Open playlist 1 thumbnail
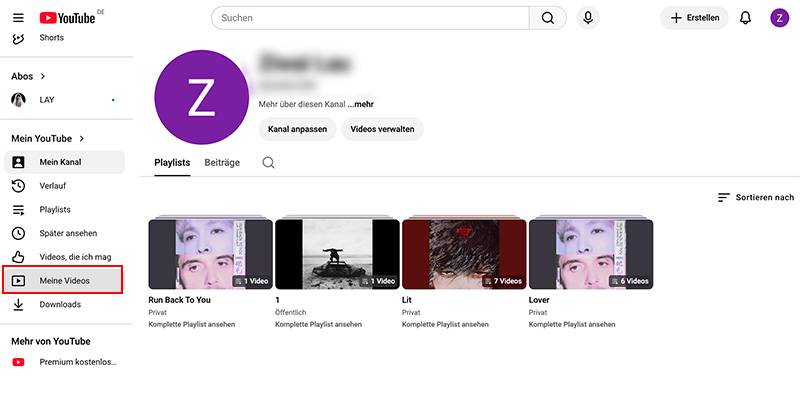 click(x=337, y=254)
